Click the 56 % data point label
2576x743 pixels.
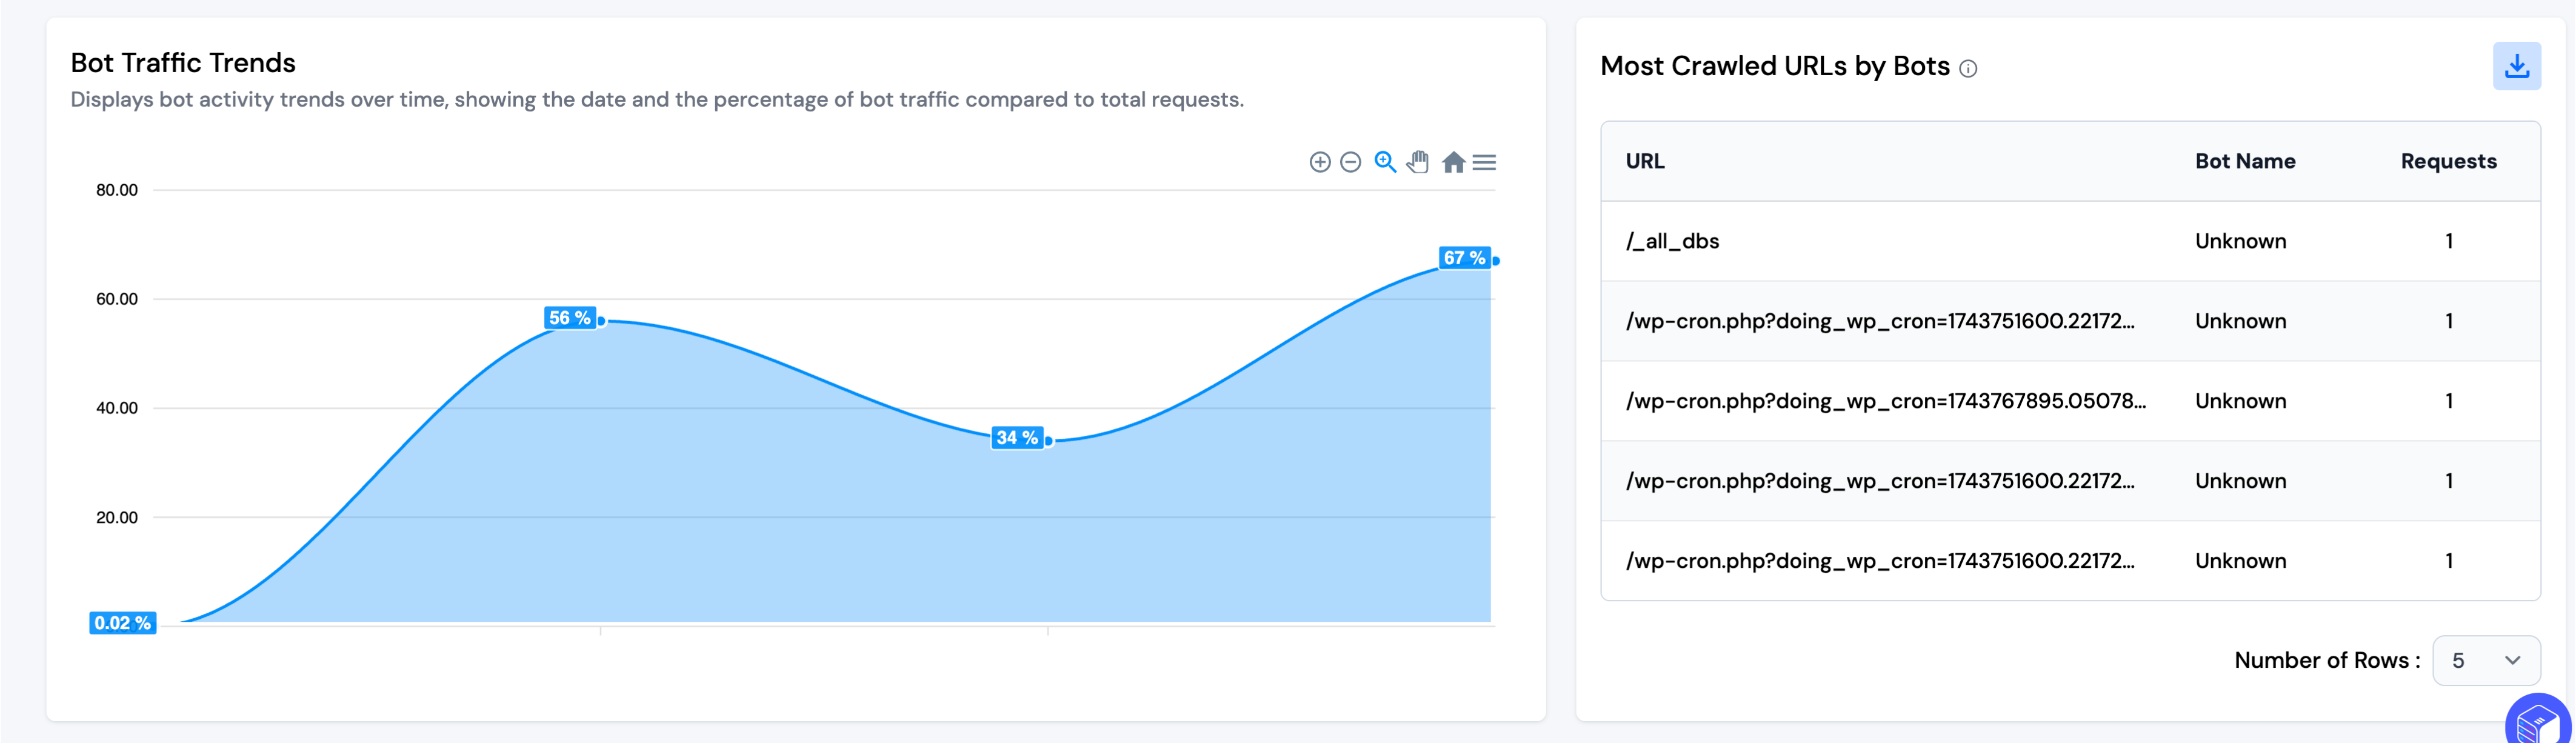570,318
